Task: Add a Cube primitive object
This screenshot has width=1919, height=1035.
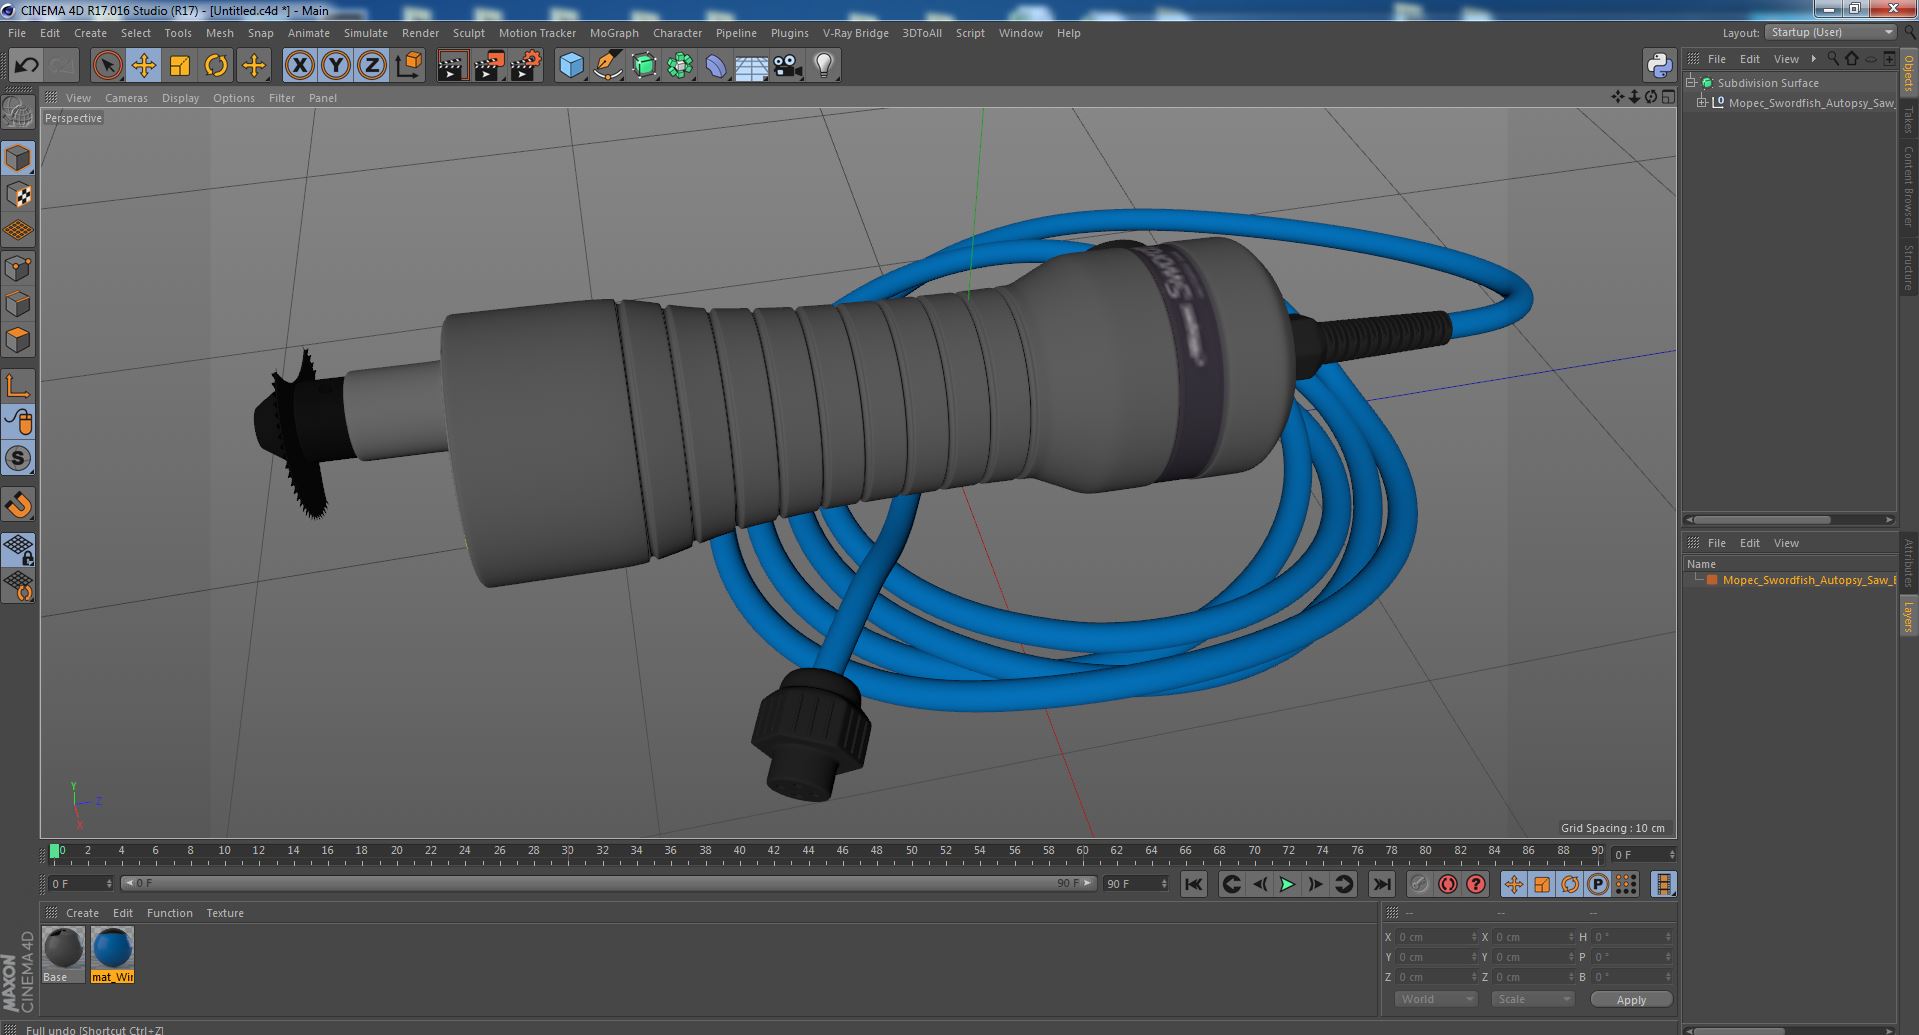Action: click(x=571, y=66)
